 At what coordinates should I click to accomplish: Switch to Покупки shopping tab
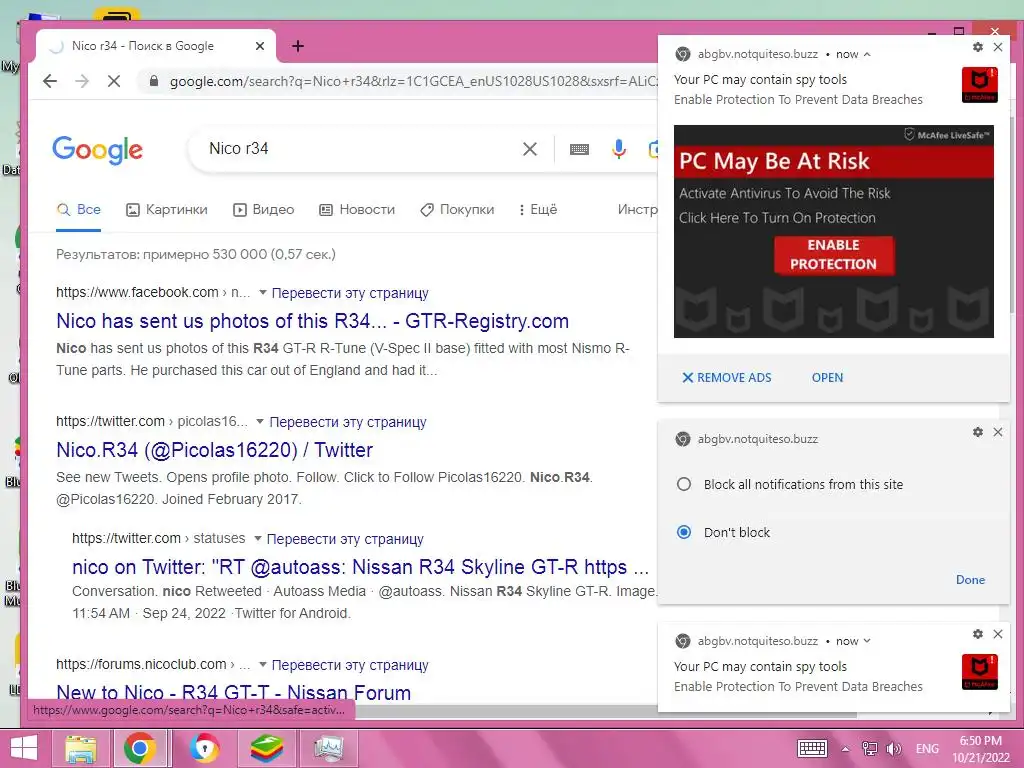(x=457, y=210)
